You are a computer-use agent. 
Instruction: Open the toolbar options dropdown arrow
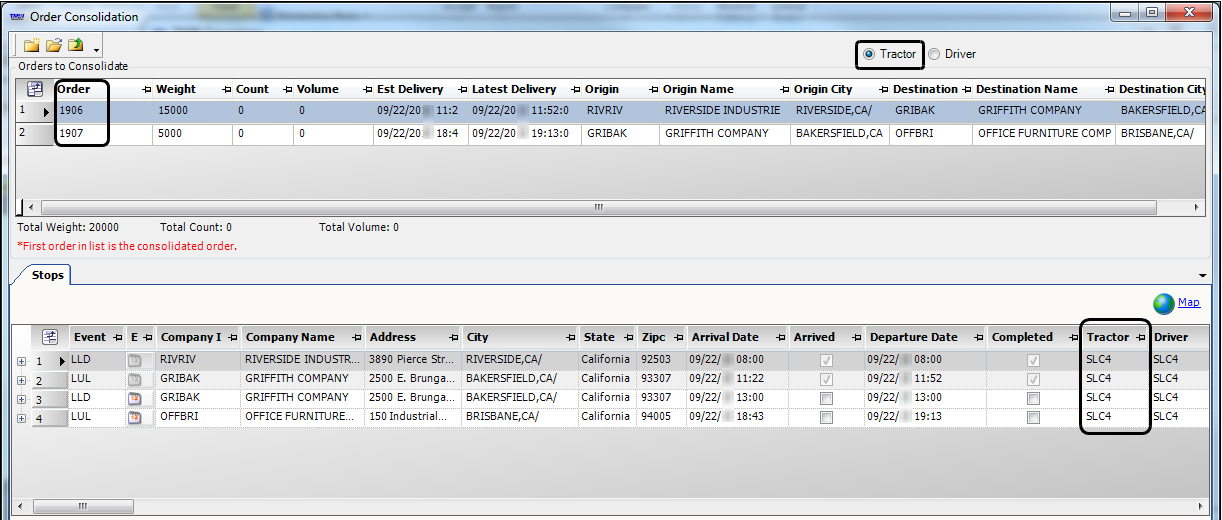coord(96,49)
